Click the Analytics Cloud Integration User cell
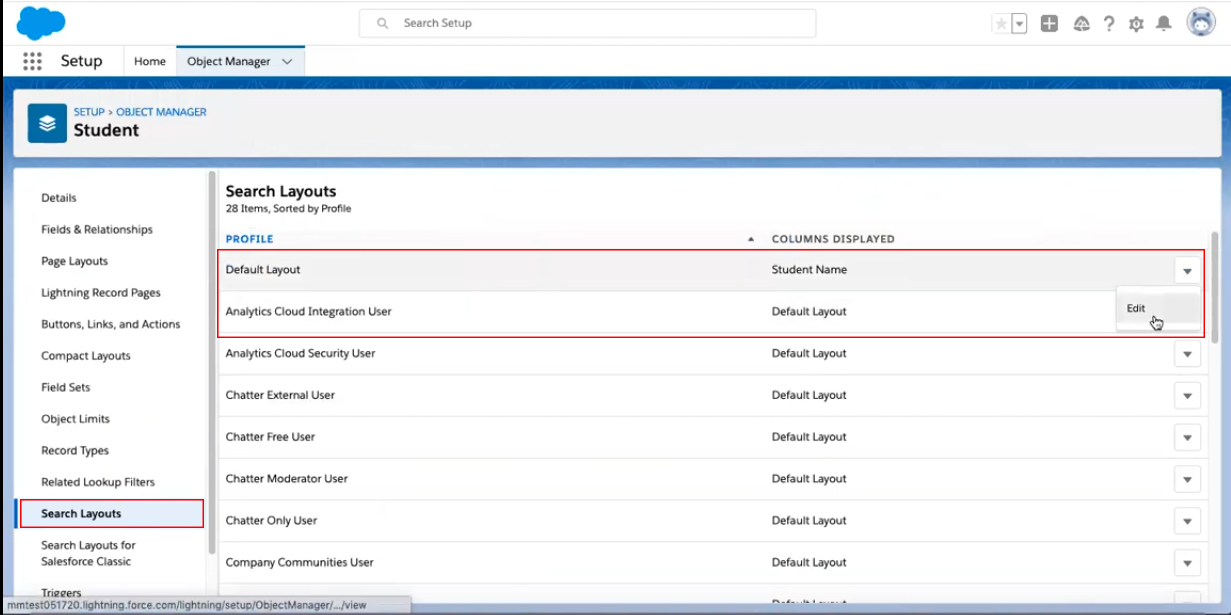 tap(308, 312)
